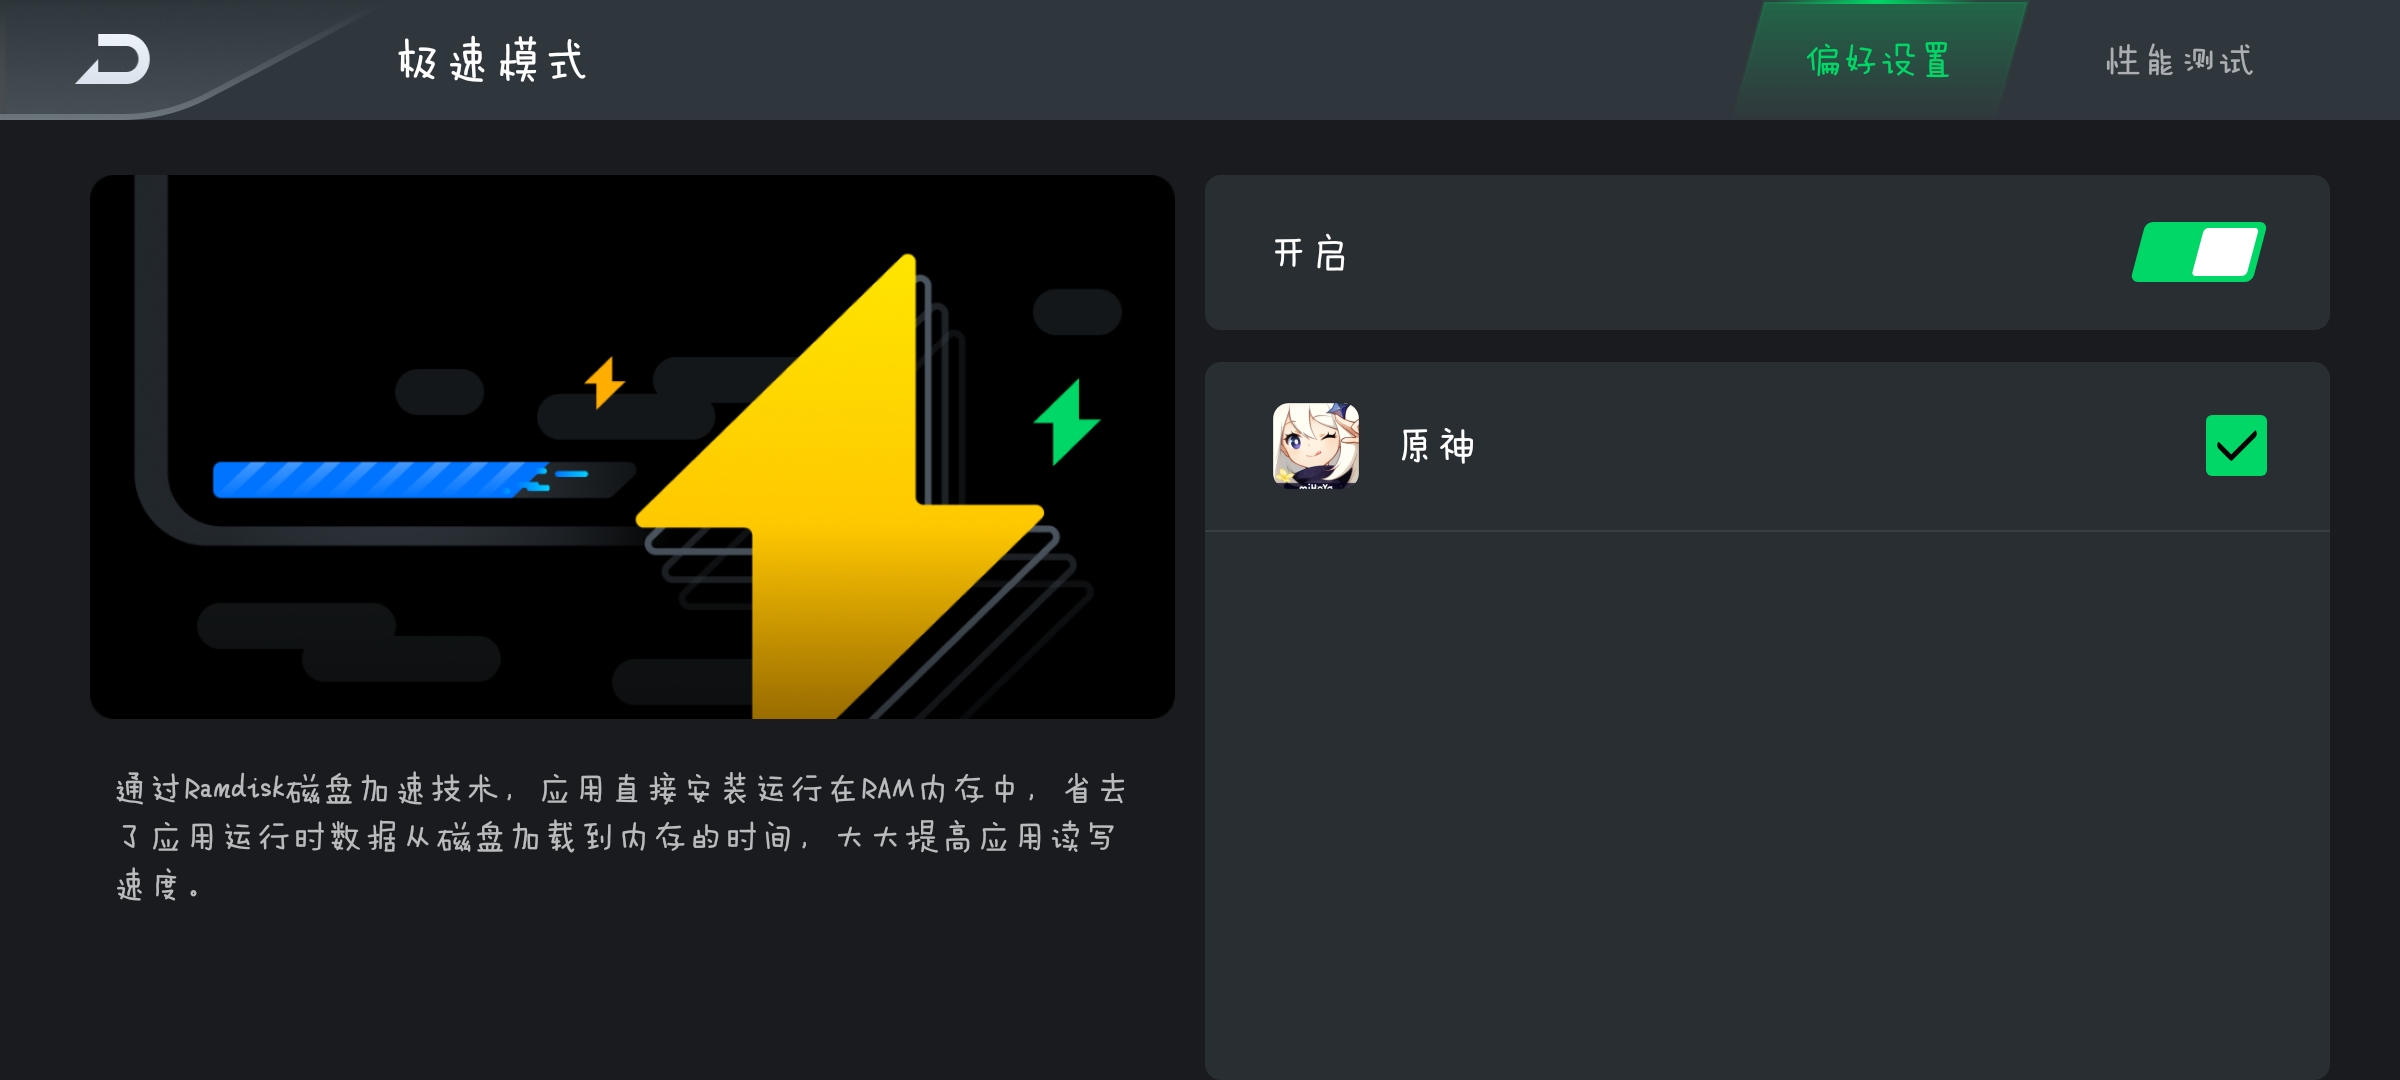The width and height of the screenshot is (2400, 1080).
Task: Tap the white knob on the 开启 toggle
Action: click(2226, 252)
